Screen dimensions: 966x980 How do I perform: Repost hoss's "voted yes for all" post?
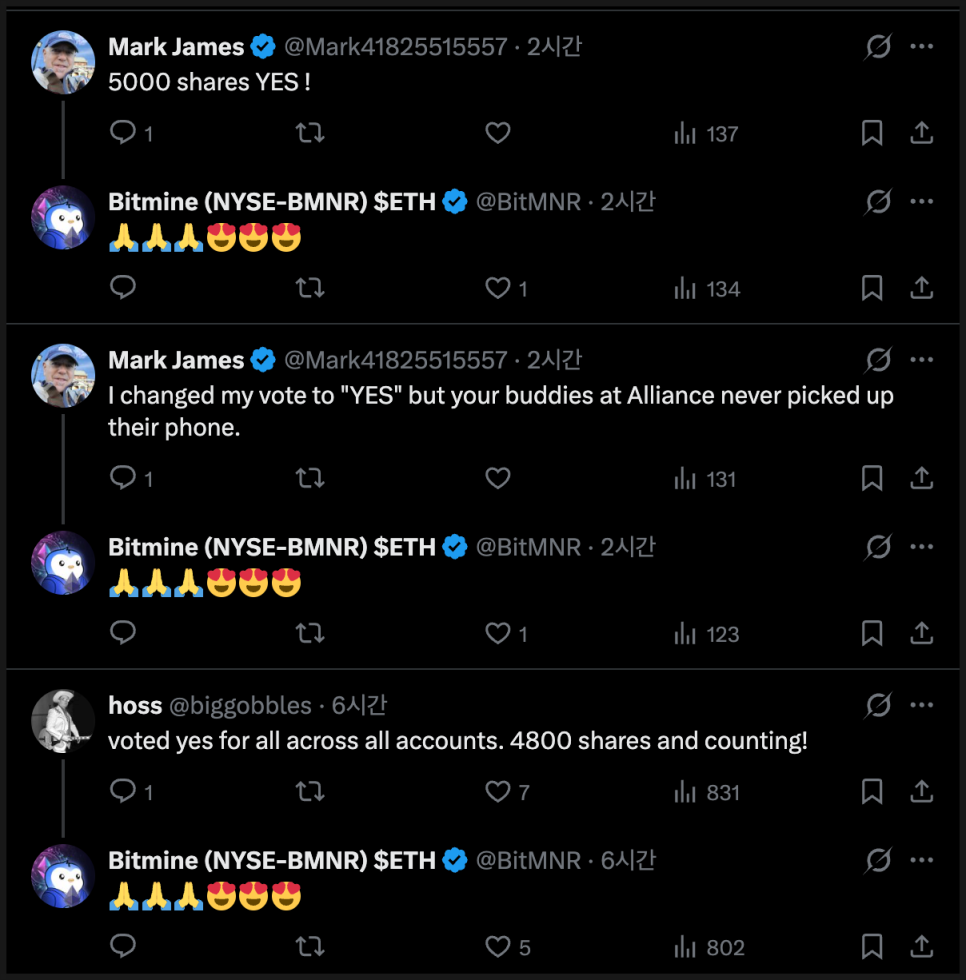coord(310,792)
